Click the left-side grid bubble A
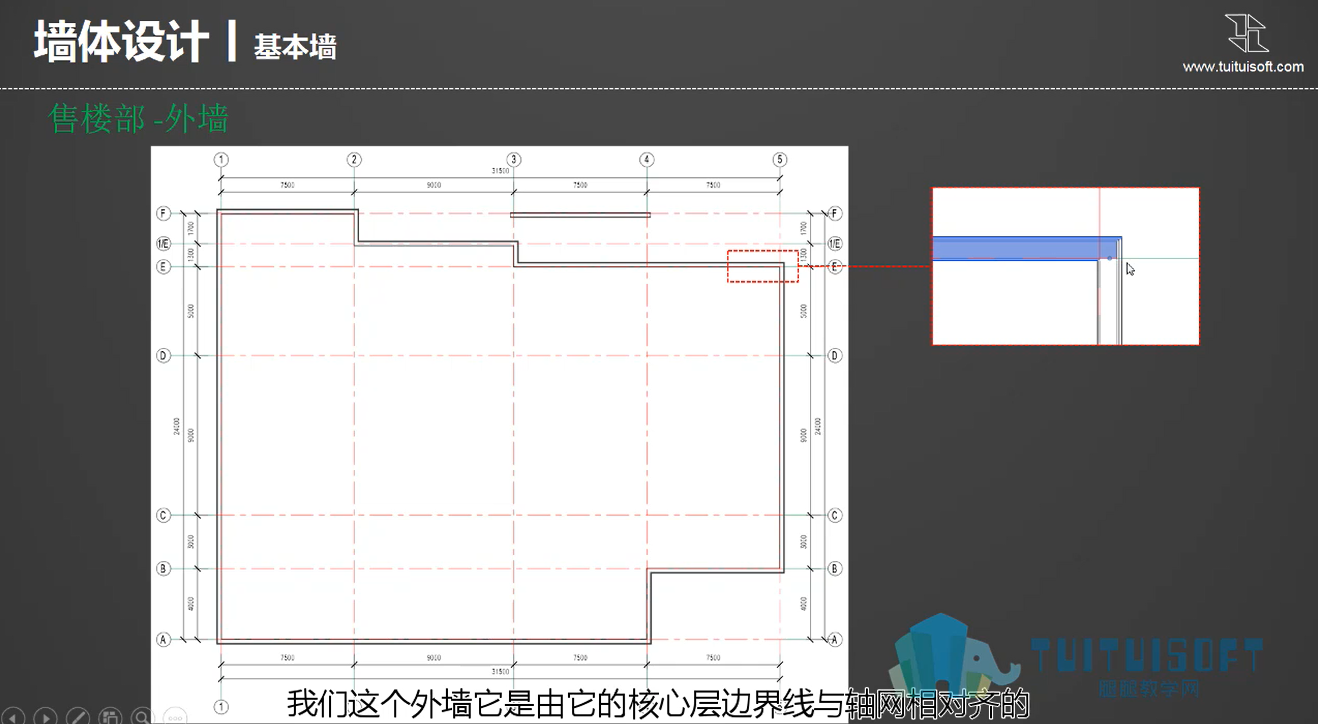The width and height of the screenshot is (1318, 724). [164, 639]
